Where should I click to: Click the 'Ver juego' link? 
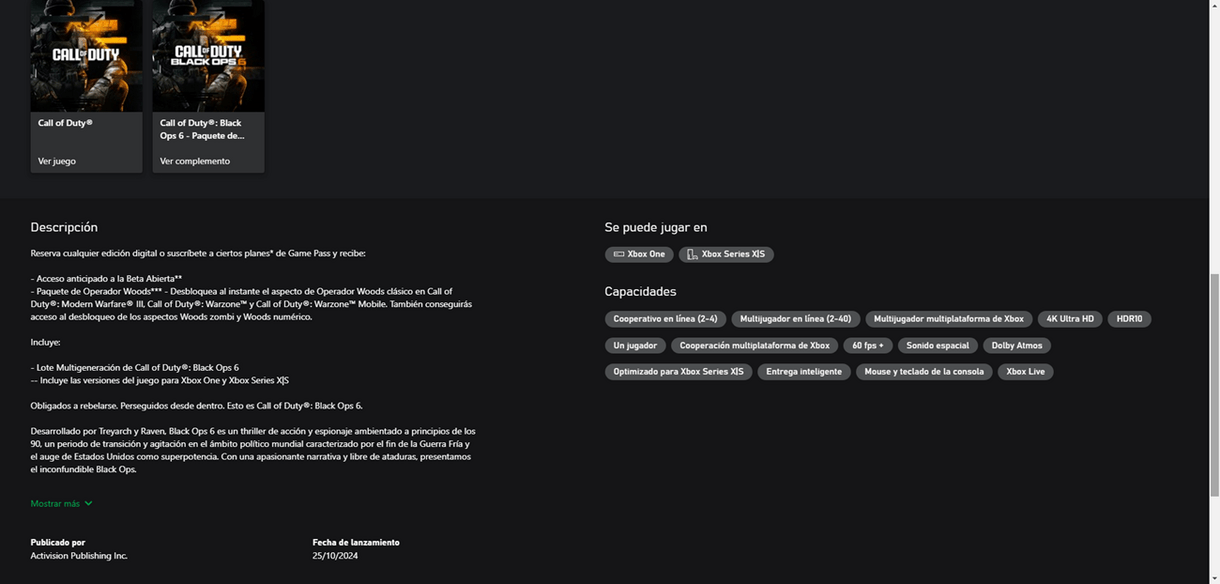point(57,161)
